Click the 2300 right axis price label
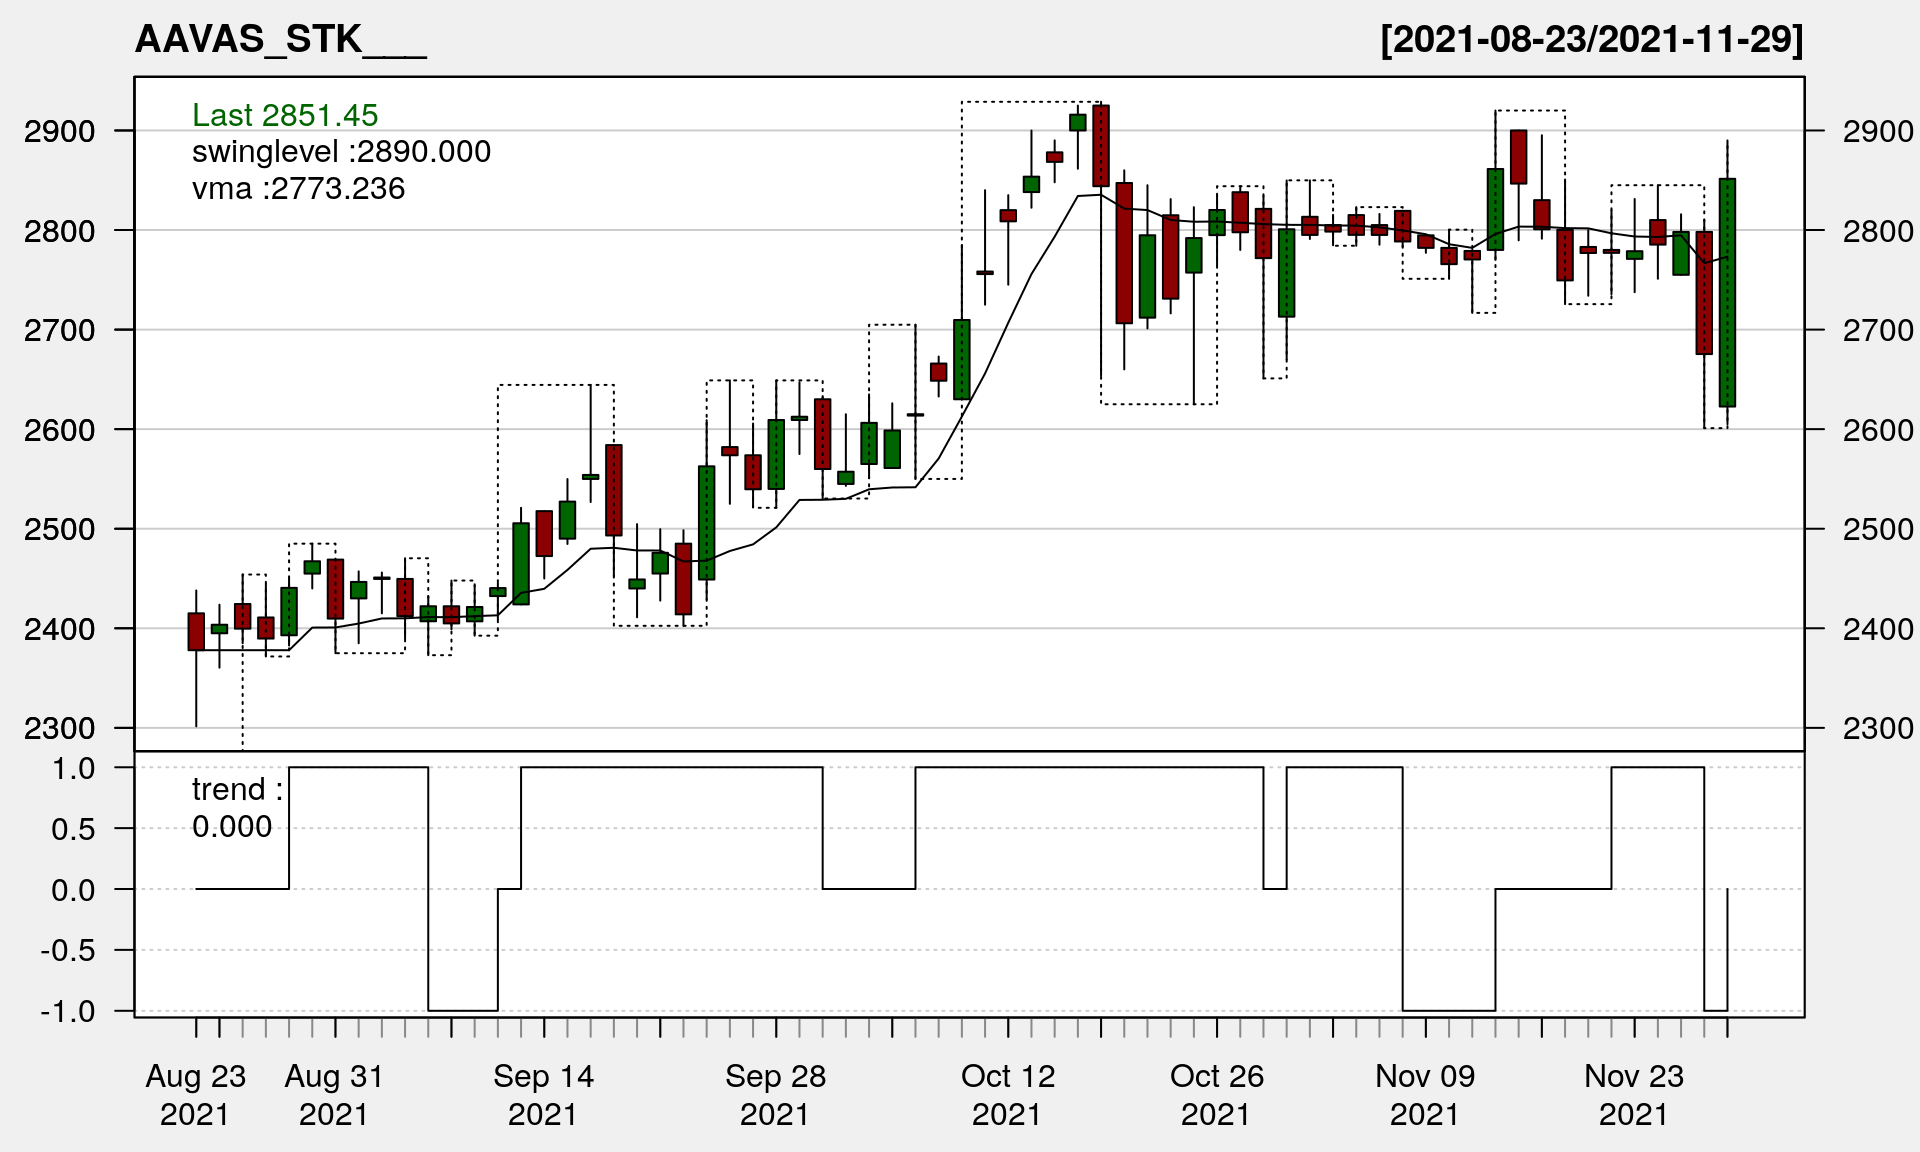The width and height of the screenshot is (1920, 1152). coord(1877,728)
